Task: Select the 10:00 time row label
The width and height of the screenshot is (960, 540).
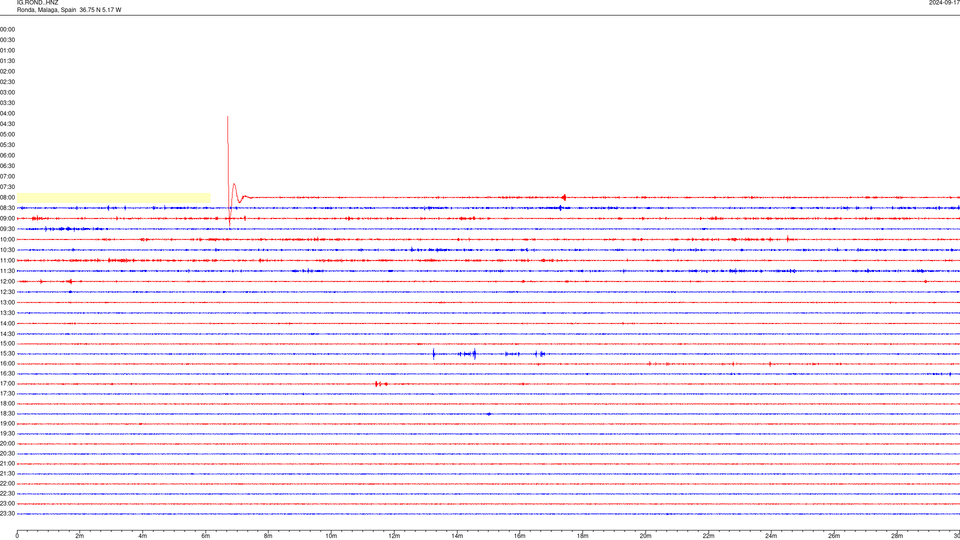Action: [x=7, y=239]
